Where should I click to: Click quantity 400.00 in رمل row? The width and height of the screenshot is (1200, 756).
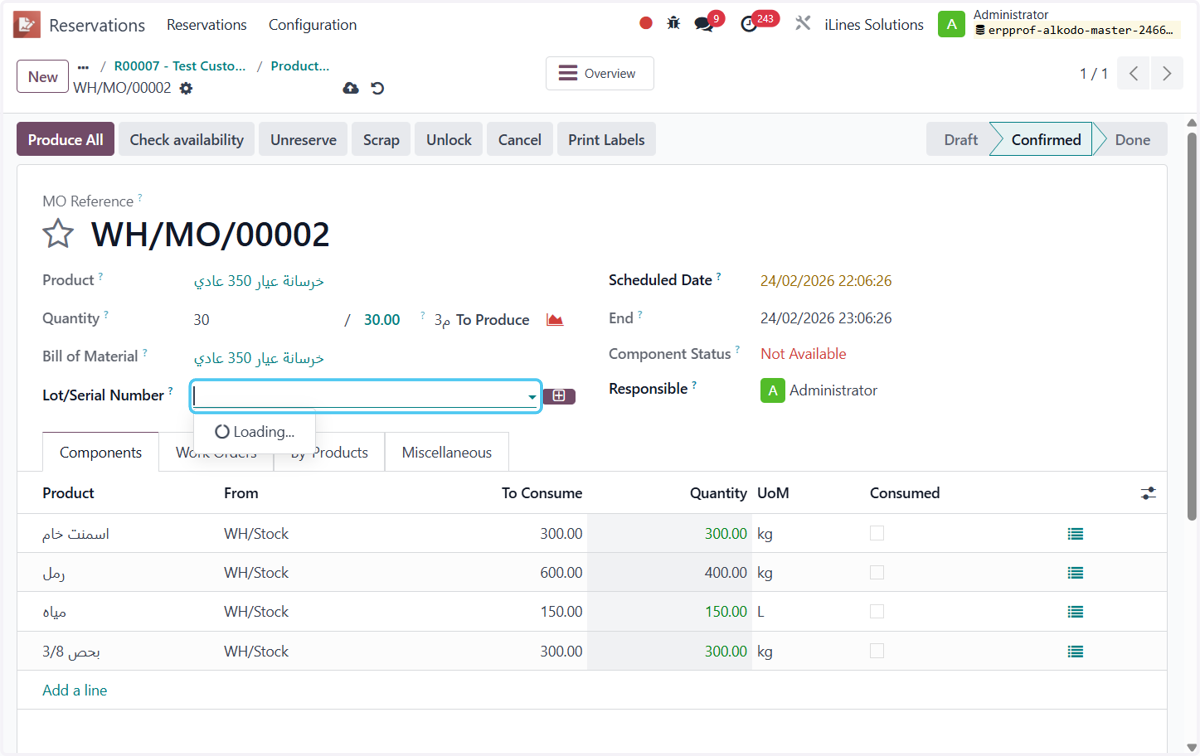point(726,573)
